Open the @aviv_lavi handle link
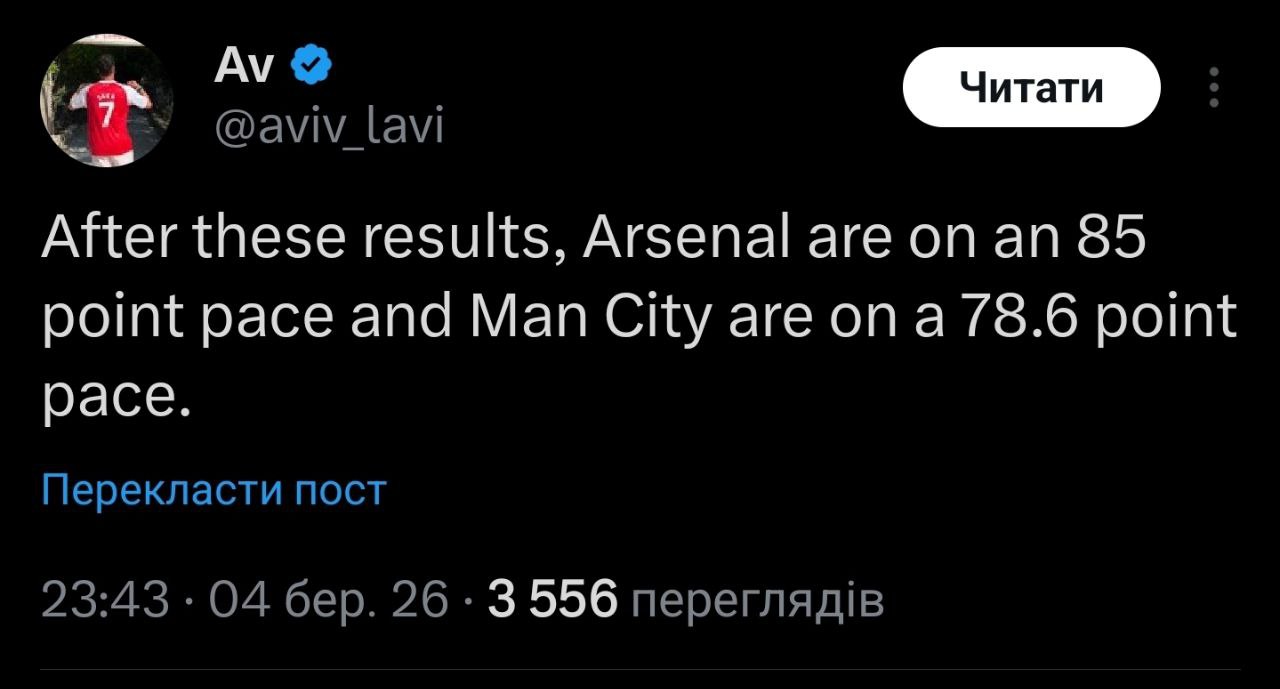Image resolution: width=1280 pixels, height=689 pixels. (329, 126)
